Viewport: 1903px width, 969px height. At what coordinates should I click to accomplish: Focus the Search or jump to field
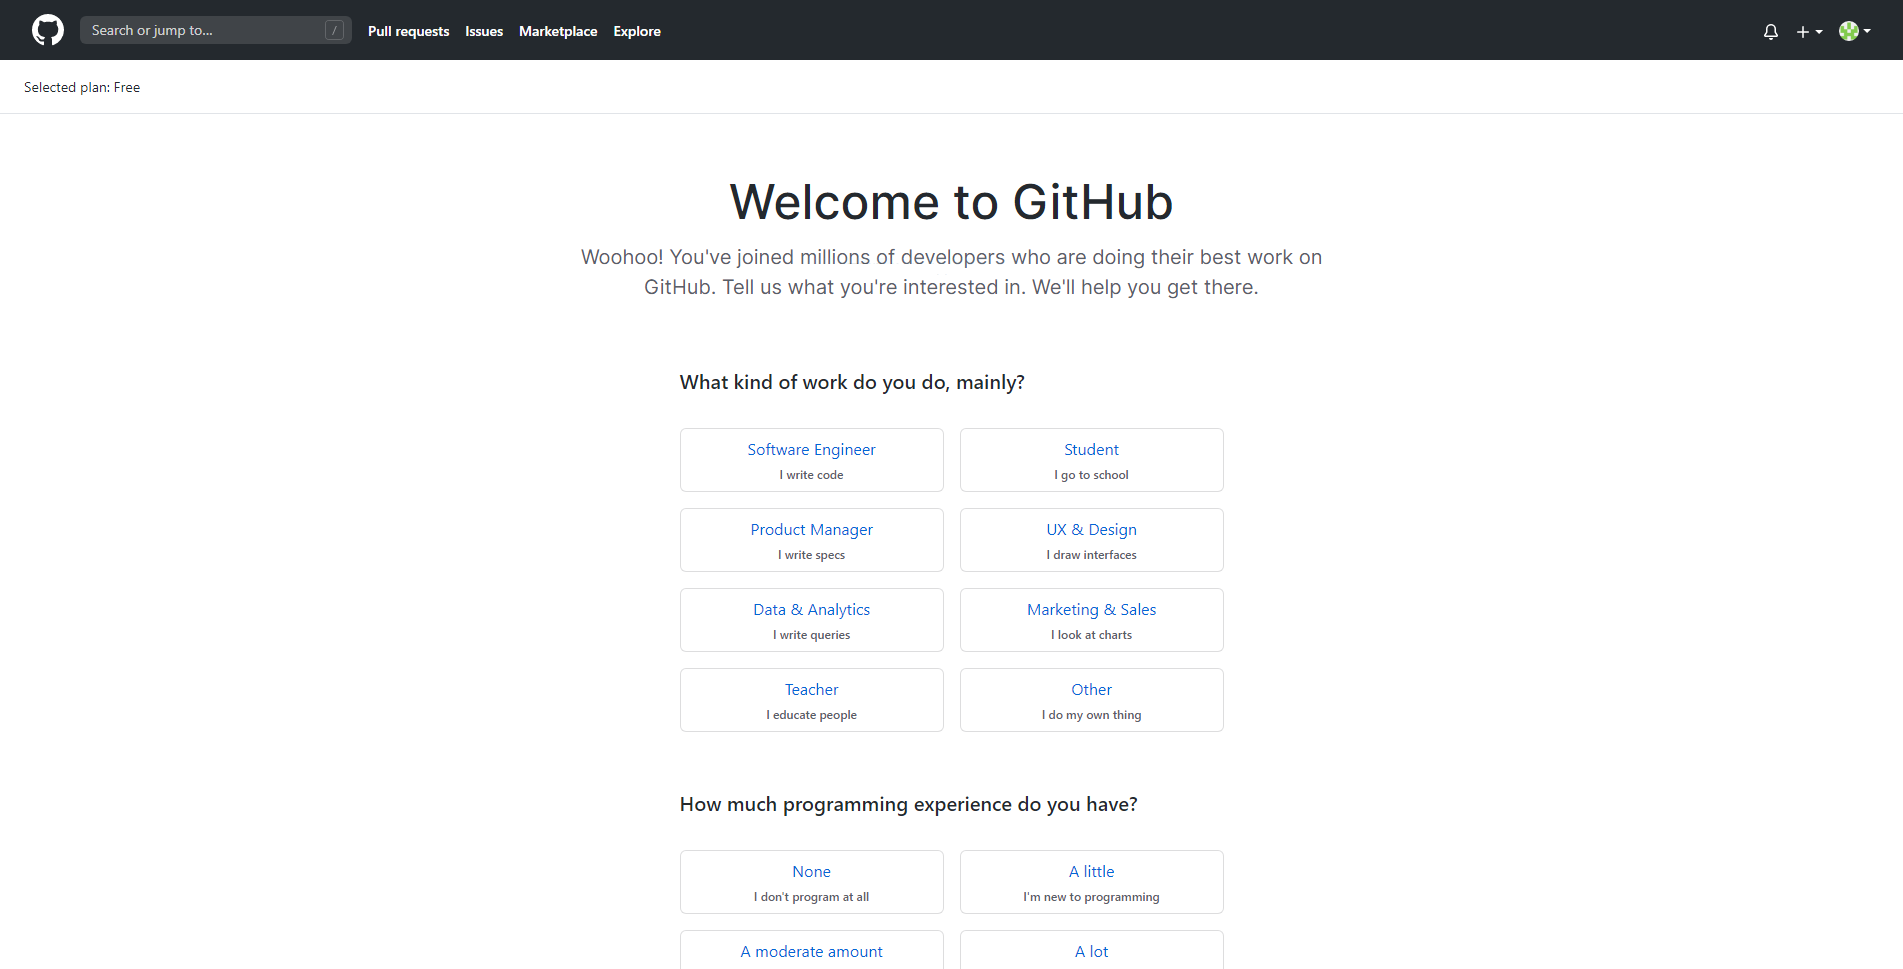(x=216, y=30)
